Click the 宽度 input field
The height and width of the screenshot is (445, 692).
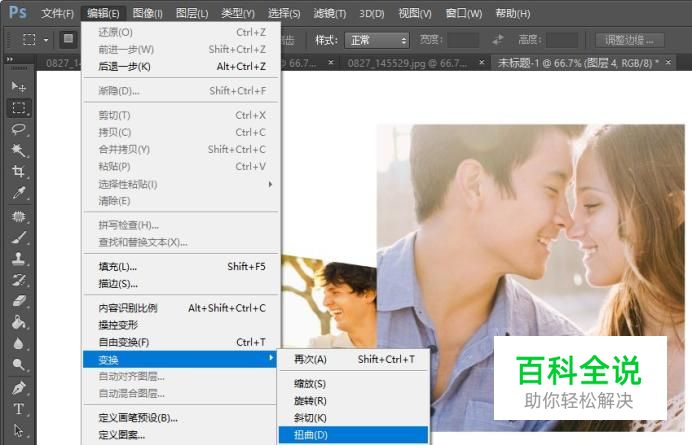tap(463, 40)
